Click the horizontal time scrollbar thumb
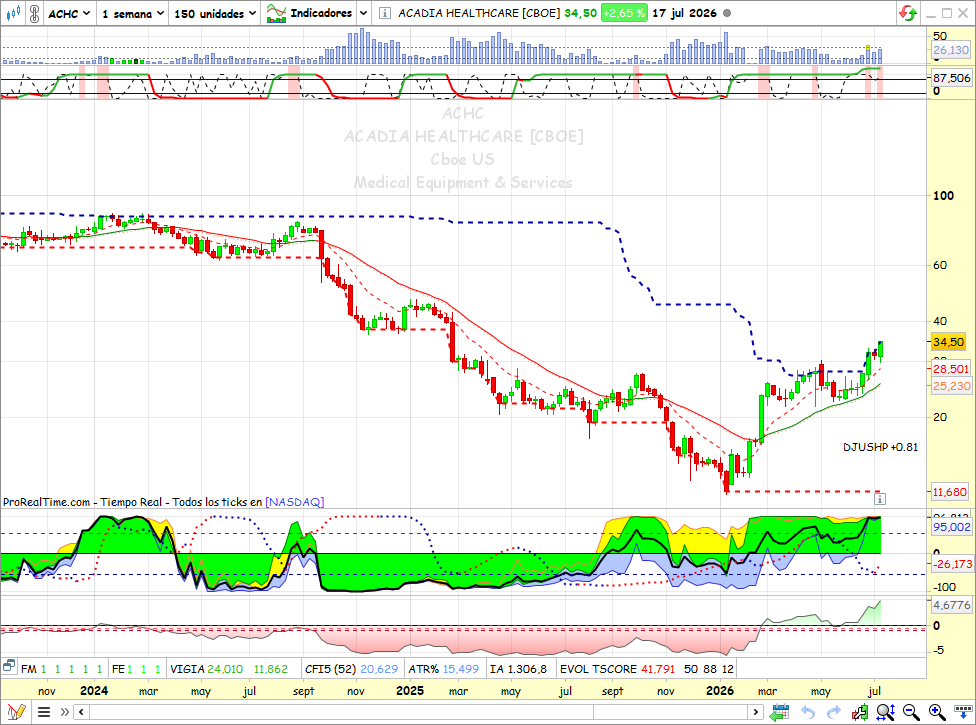 pyautogui.click(x=671, y=711)
